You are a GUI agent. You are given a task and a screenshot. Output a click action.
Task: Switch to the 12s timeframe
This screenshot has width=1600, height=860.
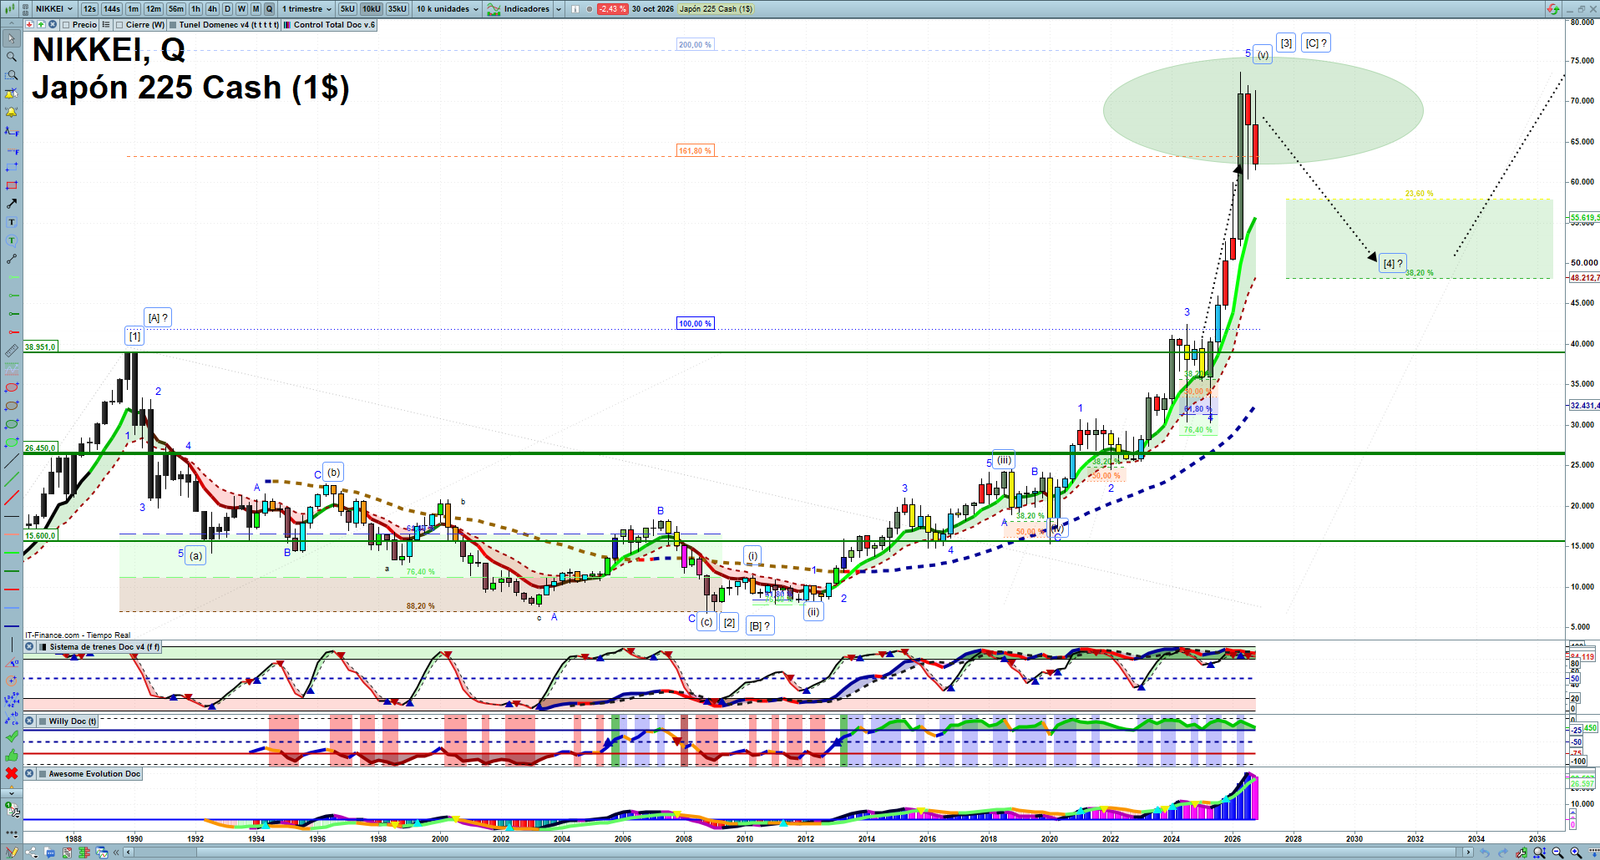(x=90, y=9)
